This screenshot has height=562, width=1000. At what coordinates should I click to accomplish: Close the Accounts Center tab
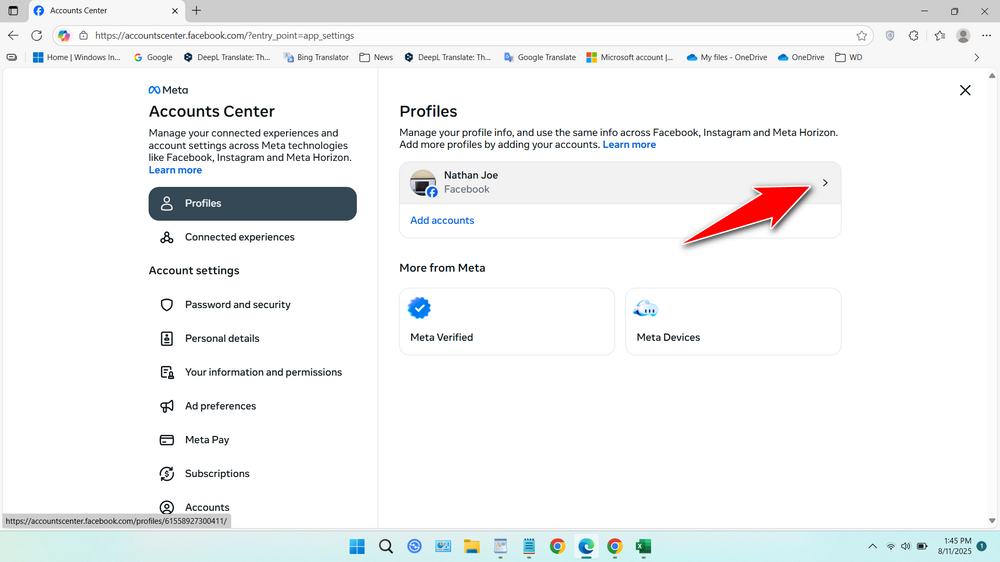(175, 11)
